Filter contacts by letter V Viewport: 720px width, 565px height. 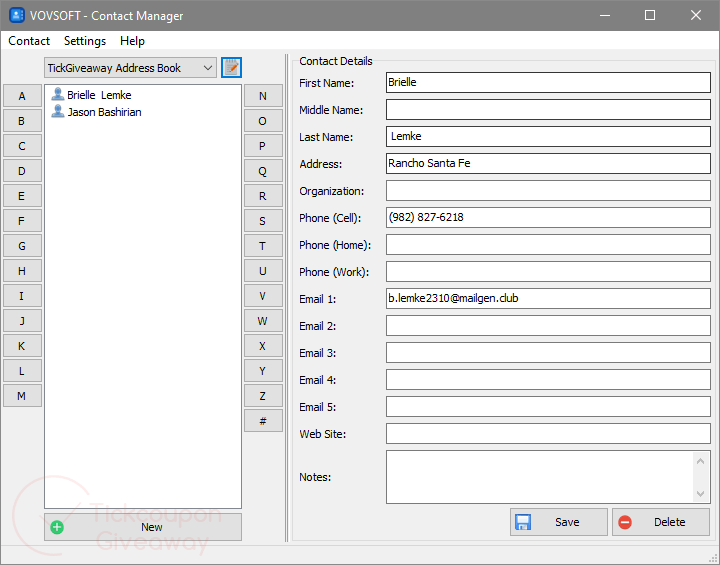(263, 296)
